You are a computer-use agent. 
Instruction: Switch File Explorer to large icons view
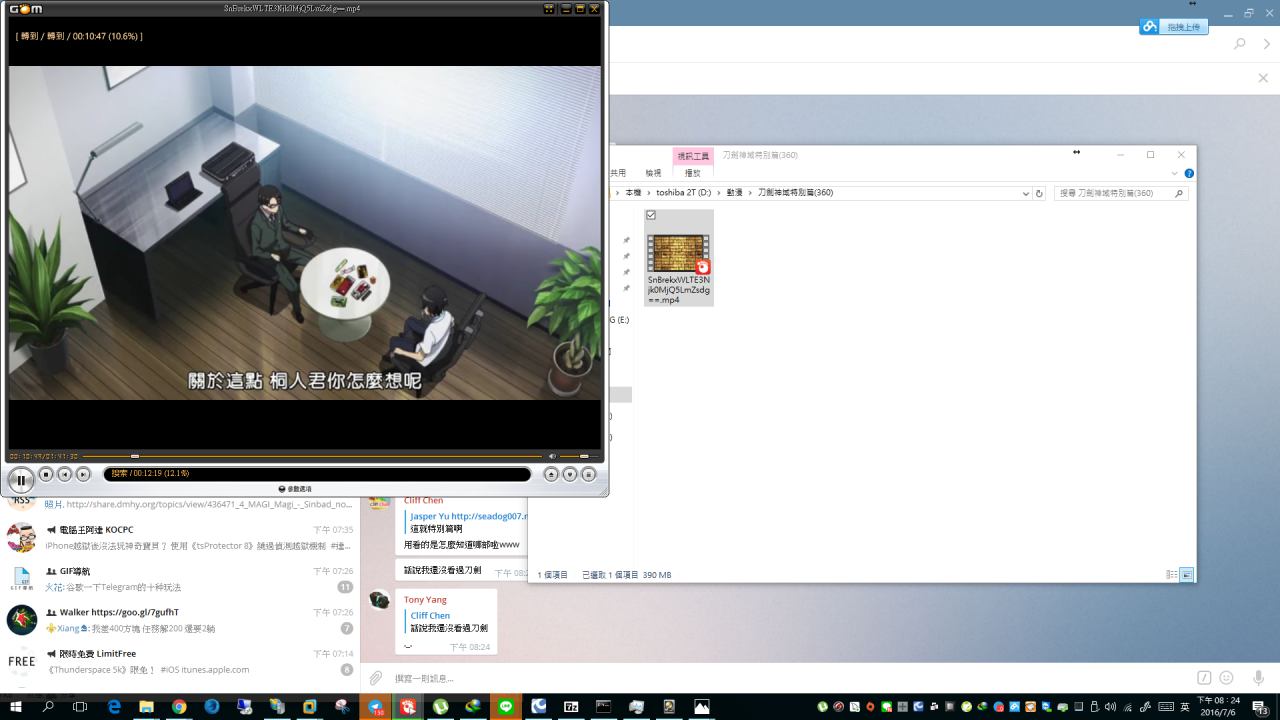click(1187, 575)
